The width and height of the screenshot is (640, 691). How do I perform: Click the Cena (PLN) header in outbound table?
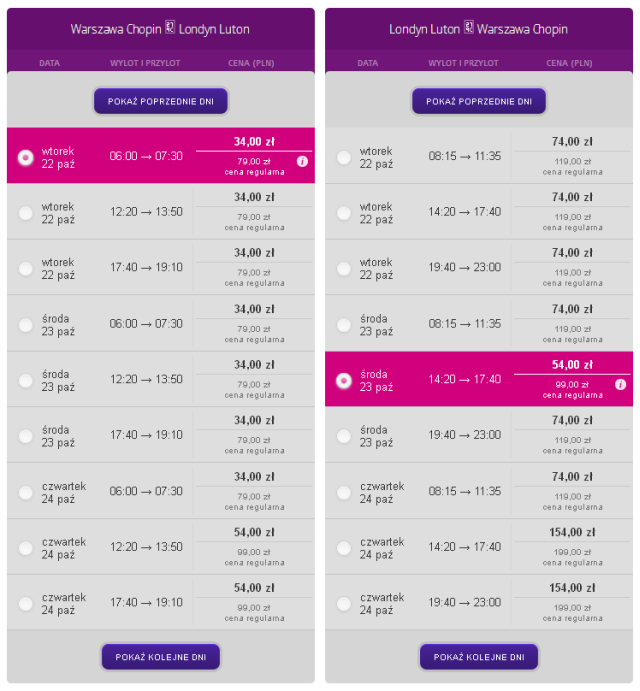click(x=251, y=63)
